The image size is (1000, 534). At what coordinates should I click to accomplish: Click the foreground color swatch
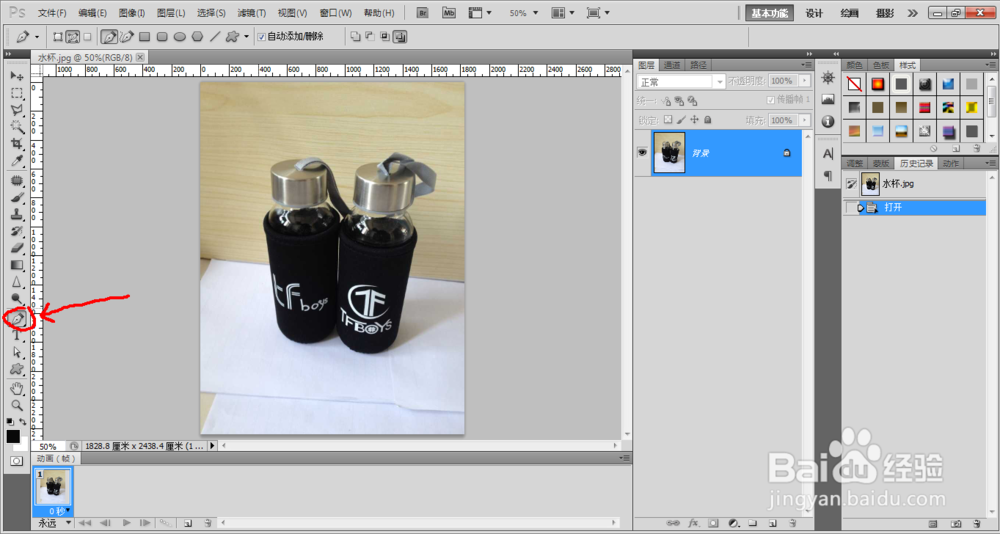(x=13, y=436)
